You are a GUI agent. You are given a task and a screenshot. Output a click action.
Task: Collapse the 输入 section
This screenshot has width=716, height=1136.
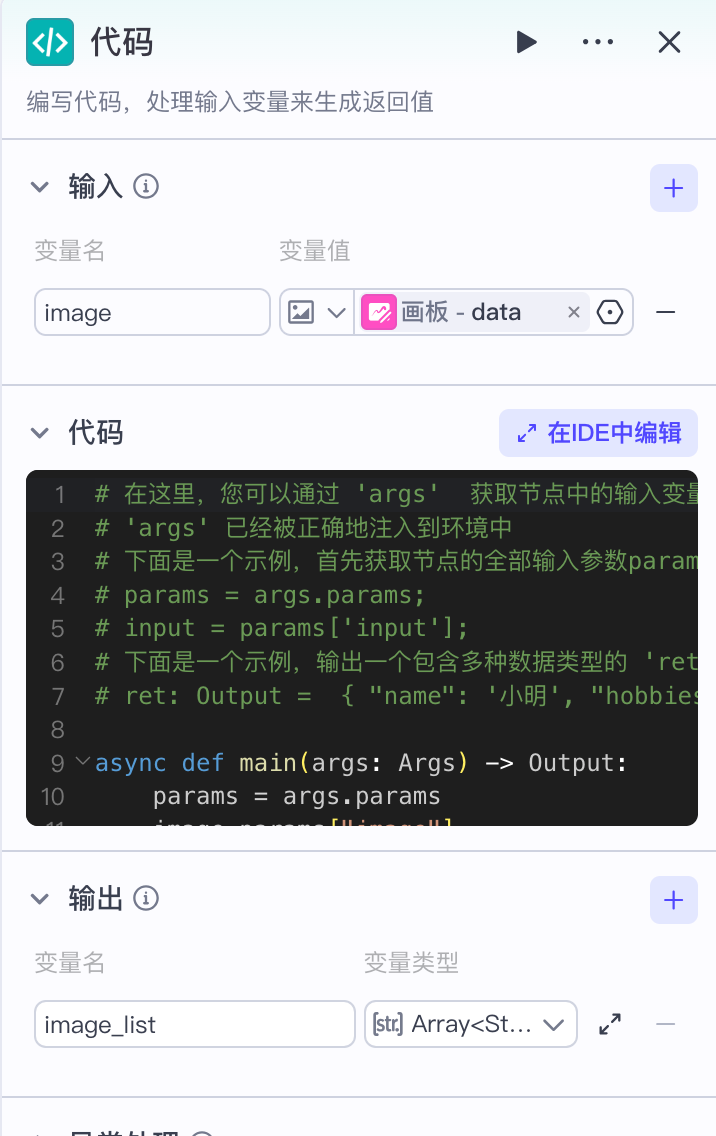coord(40,187)
